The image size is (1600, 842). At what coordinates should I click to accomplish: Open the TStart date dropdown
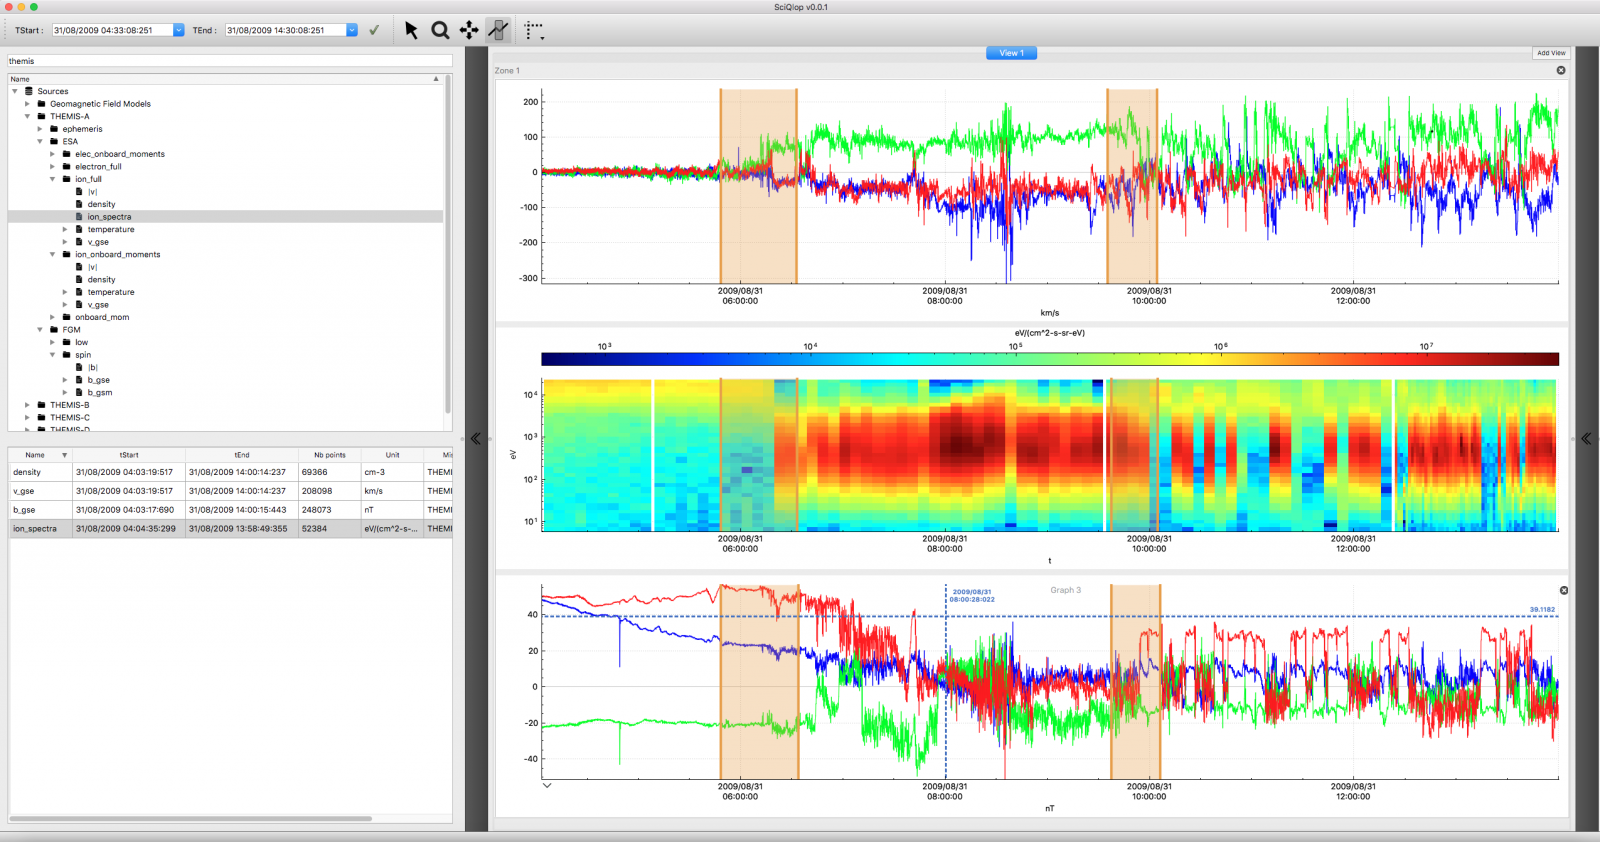click(x=179, y=30)
